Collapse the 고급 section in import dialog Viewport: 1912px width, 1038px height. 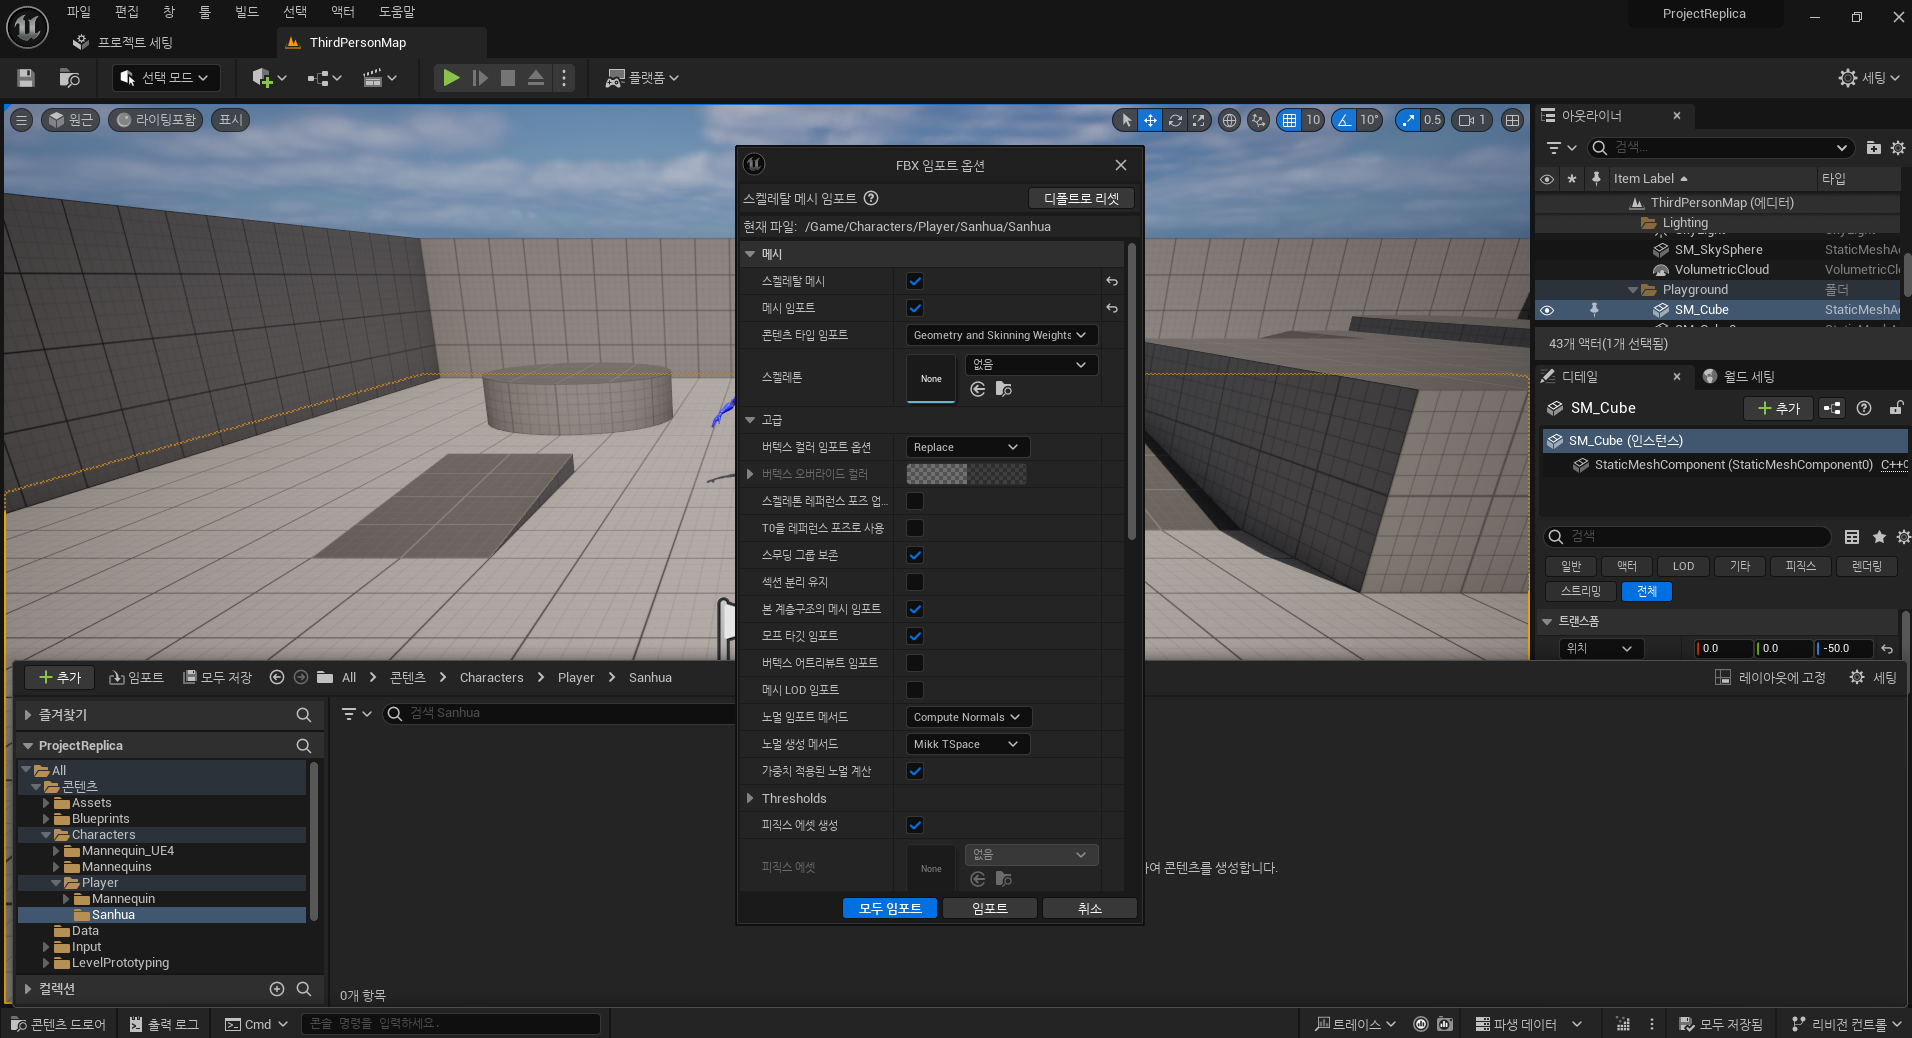(x=750, y=420)
